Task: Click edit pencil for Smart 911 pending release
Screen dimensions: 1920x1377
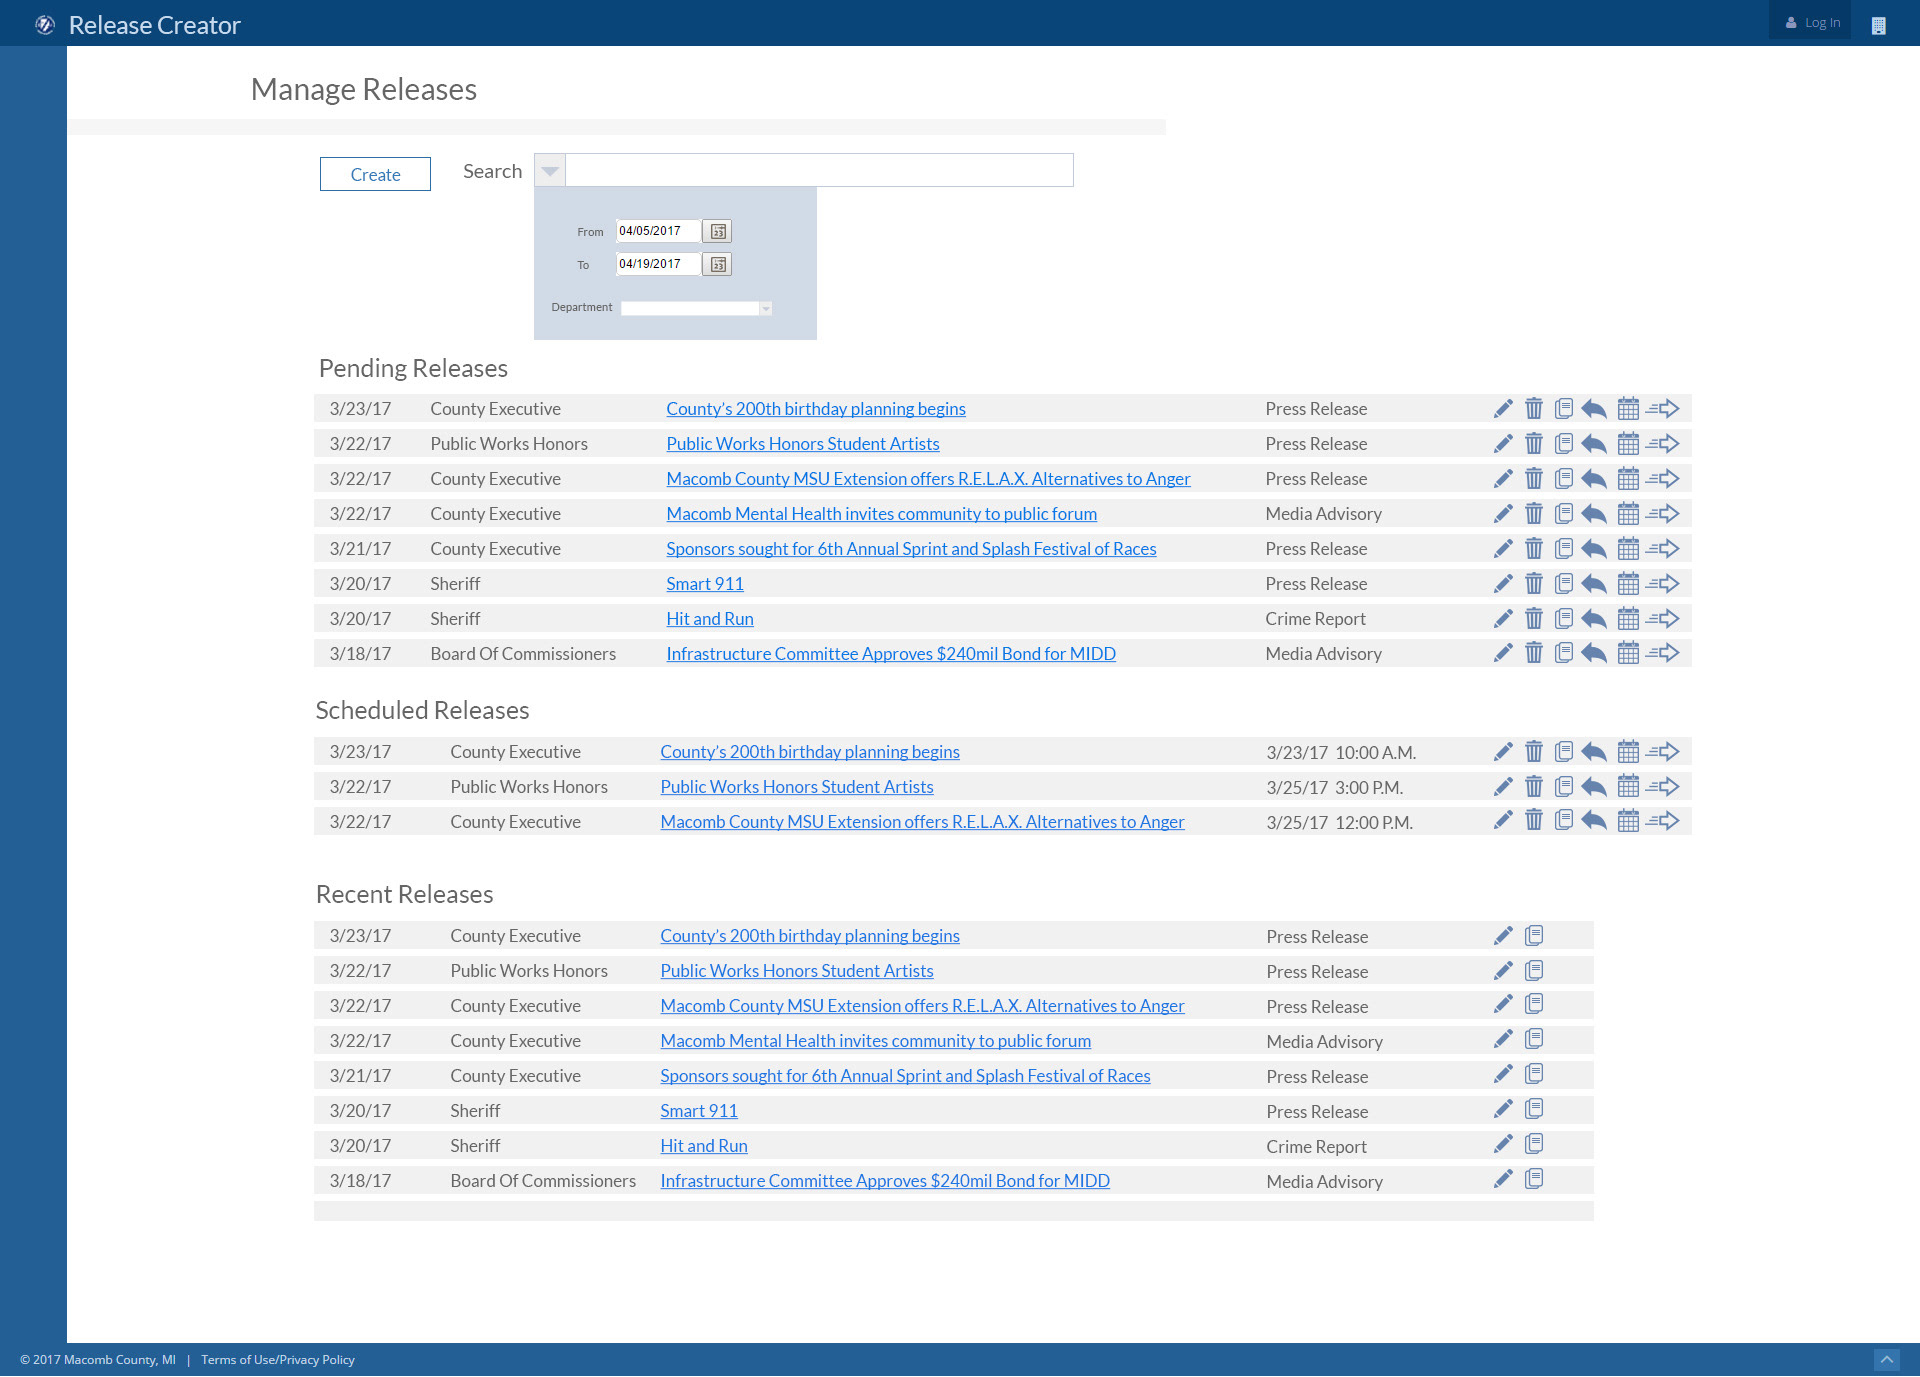Action: tap(1503, 583)
